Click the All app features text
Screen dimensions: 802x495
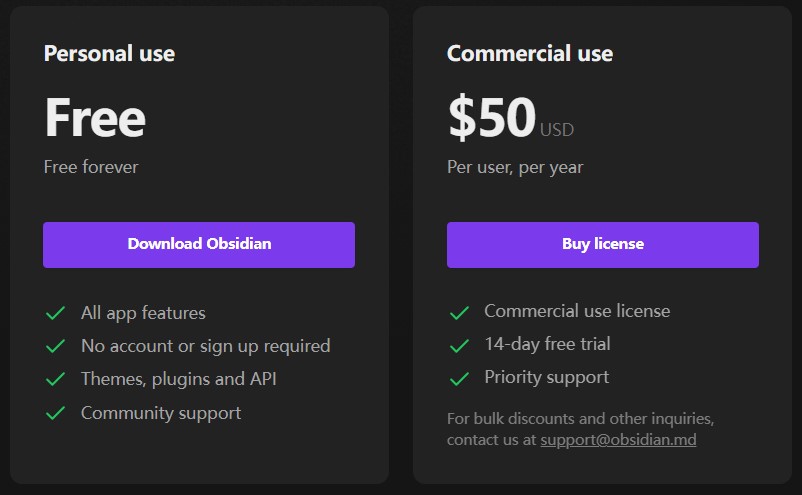tap(143, 313)
